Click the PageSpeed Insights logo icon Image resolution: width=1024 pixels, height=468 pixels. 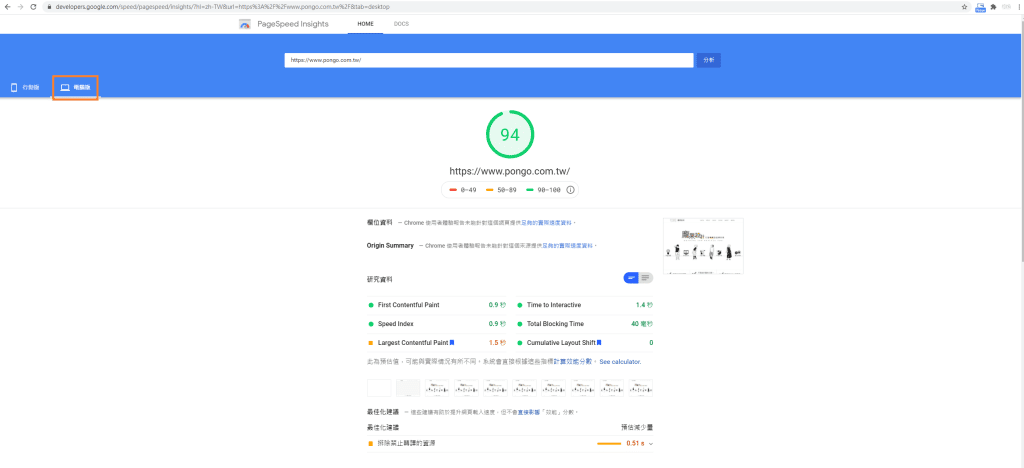[245, 24]
